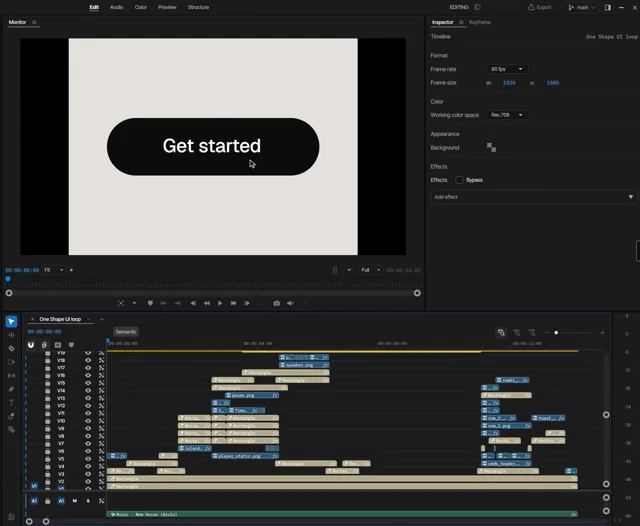Open the Audio workspace tab
The height and width of the screenshot is (526, 640).
coord(116,7)
